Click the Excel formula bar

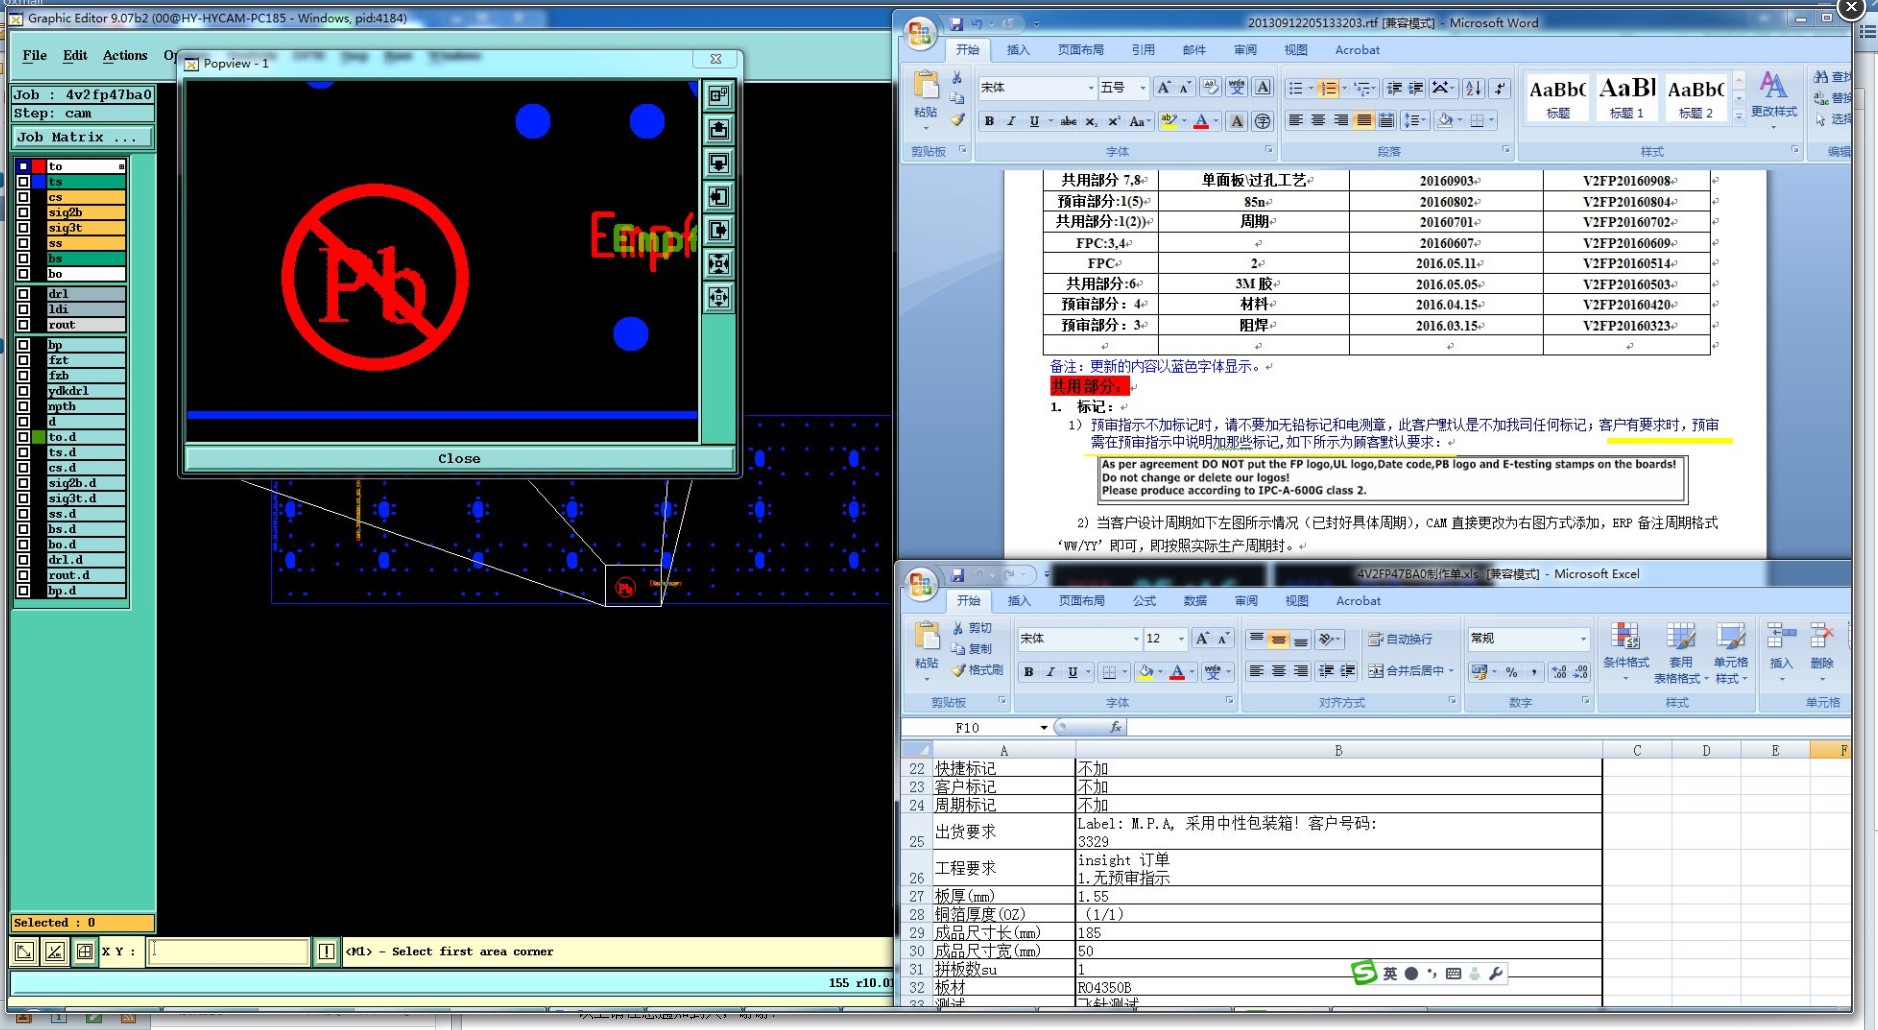pos(1488,727)
